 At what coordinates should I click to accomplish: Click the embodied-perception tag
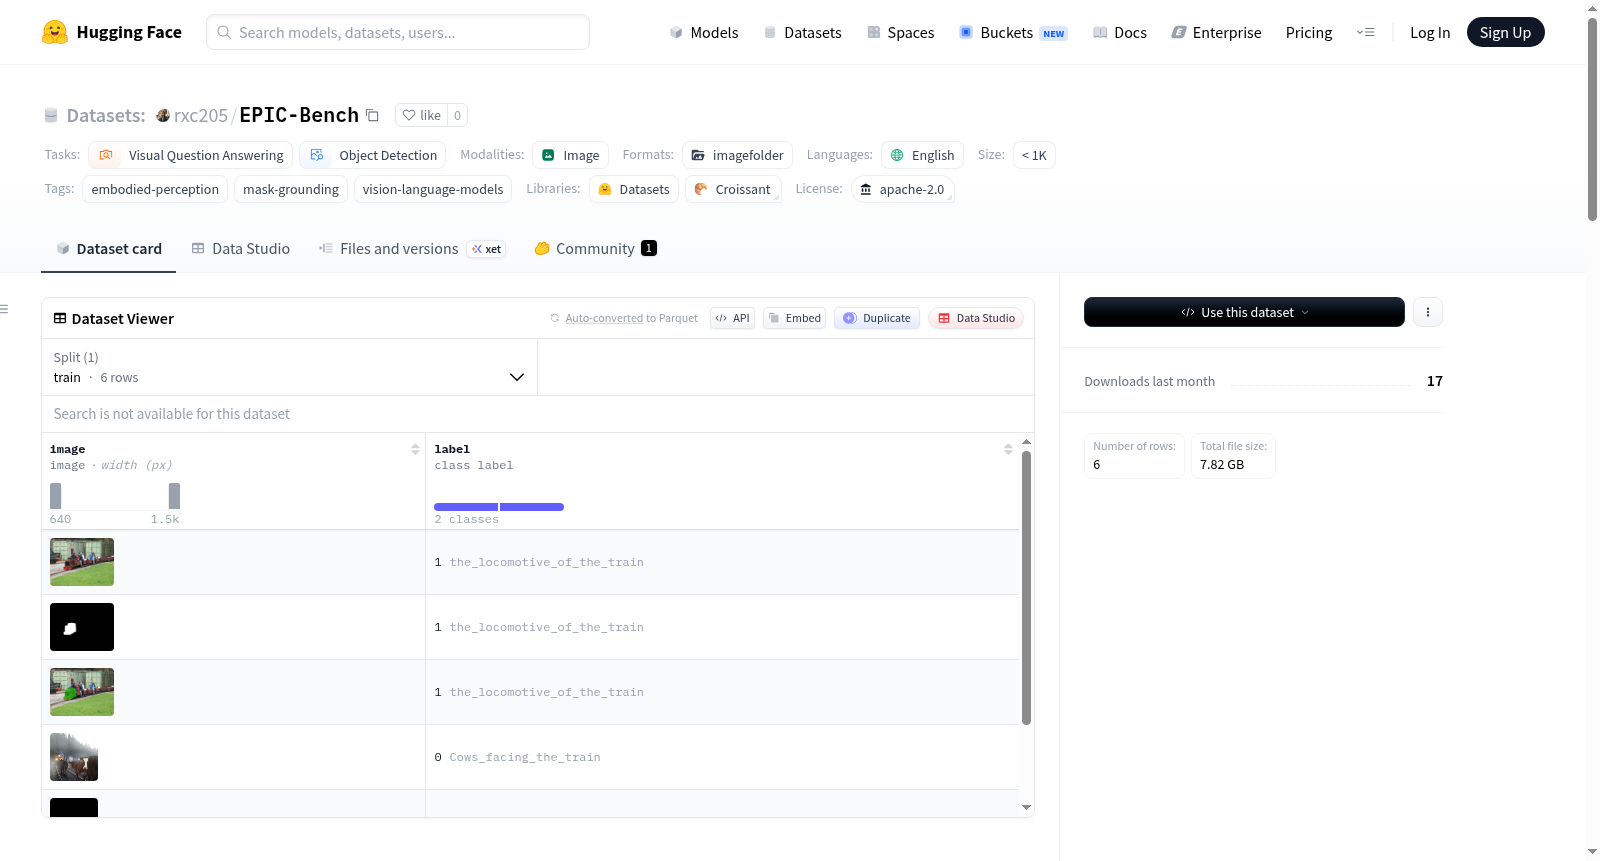point(155,189)
